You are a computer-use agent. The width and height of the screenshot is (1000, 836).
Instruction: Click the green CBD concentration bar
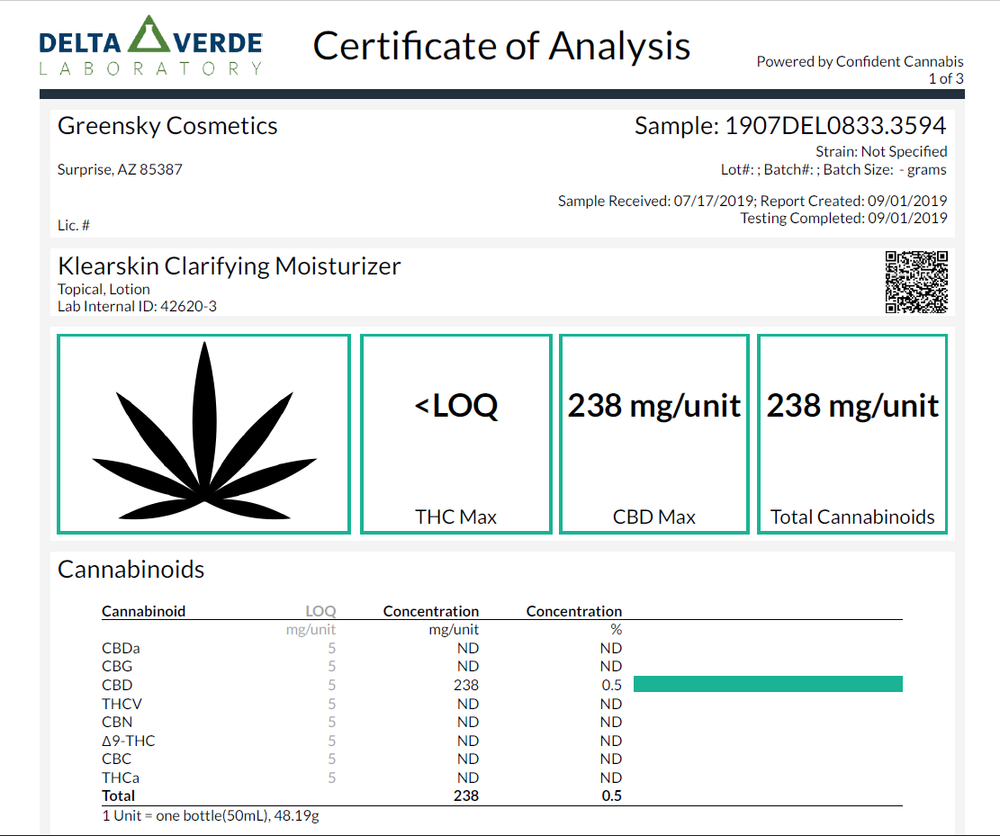point(768,684)
